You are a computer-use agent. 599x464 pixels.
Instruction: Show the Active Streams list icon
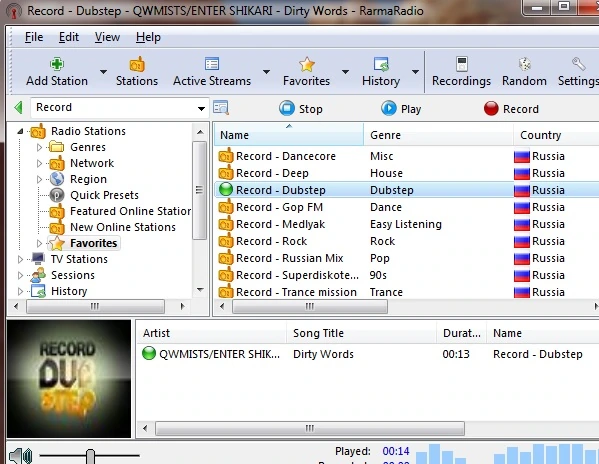click(212, 64)
